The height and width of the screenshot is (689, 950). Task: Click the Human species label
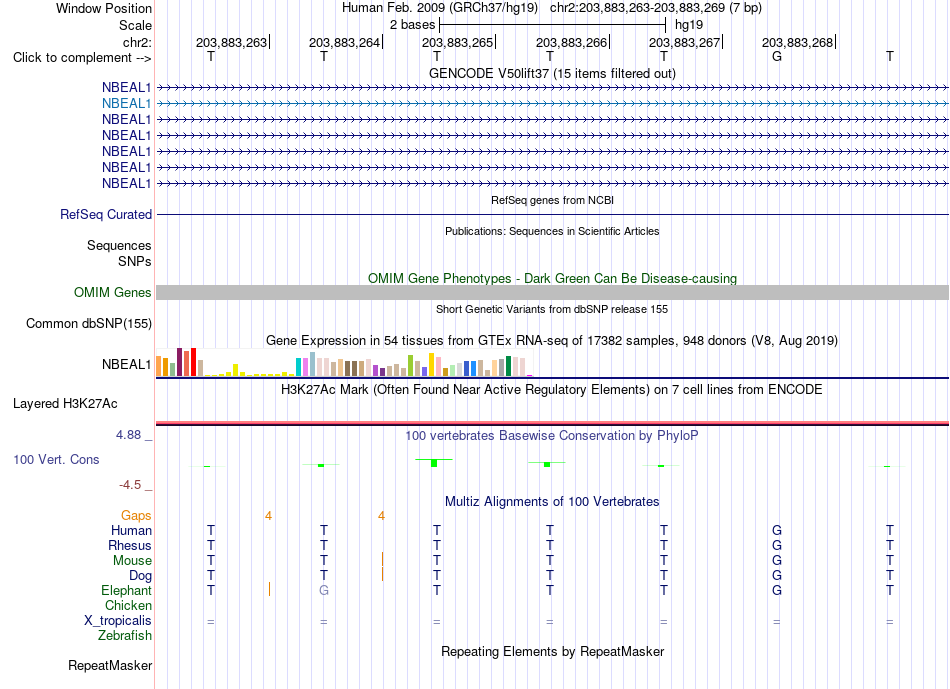click(131, 531)
